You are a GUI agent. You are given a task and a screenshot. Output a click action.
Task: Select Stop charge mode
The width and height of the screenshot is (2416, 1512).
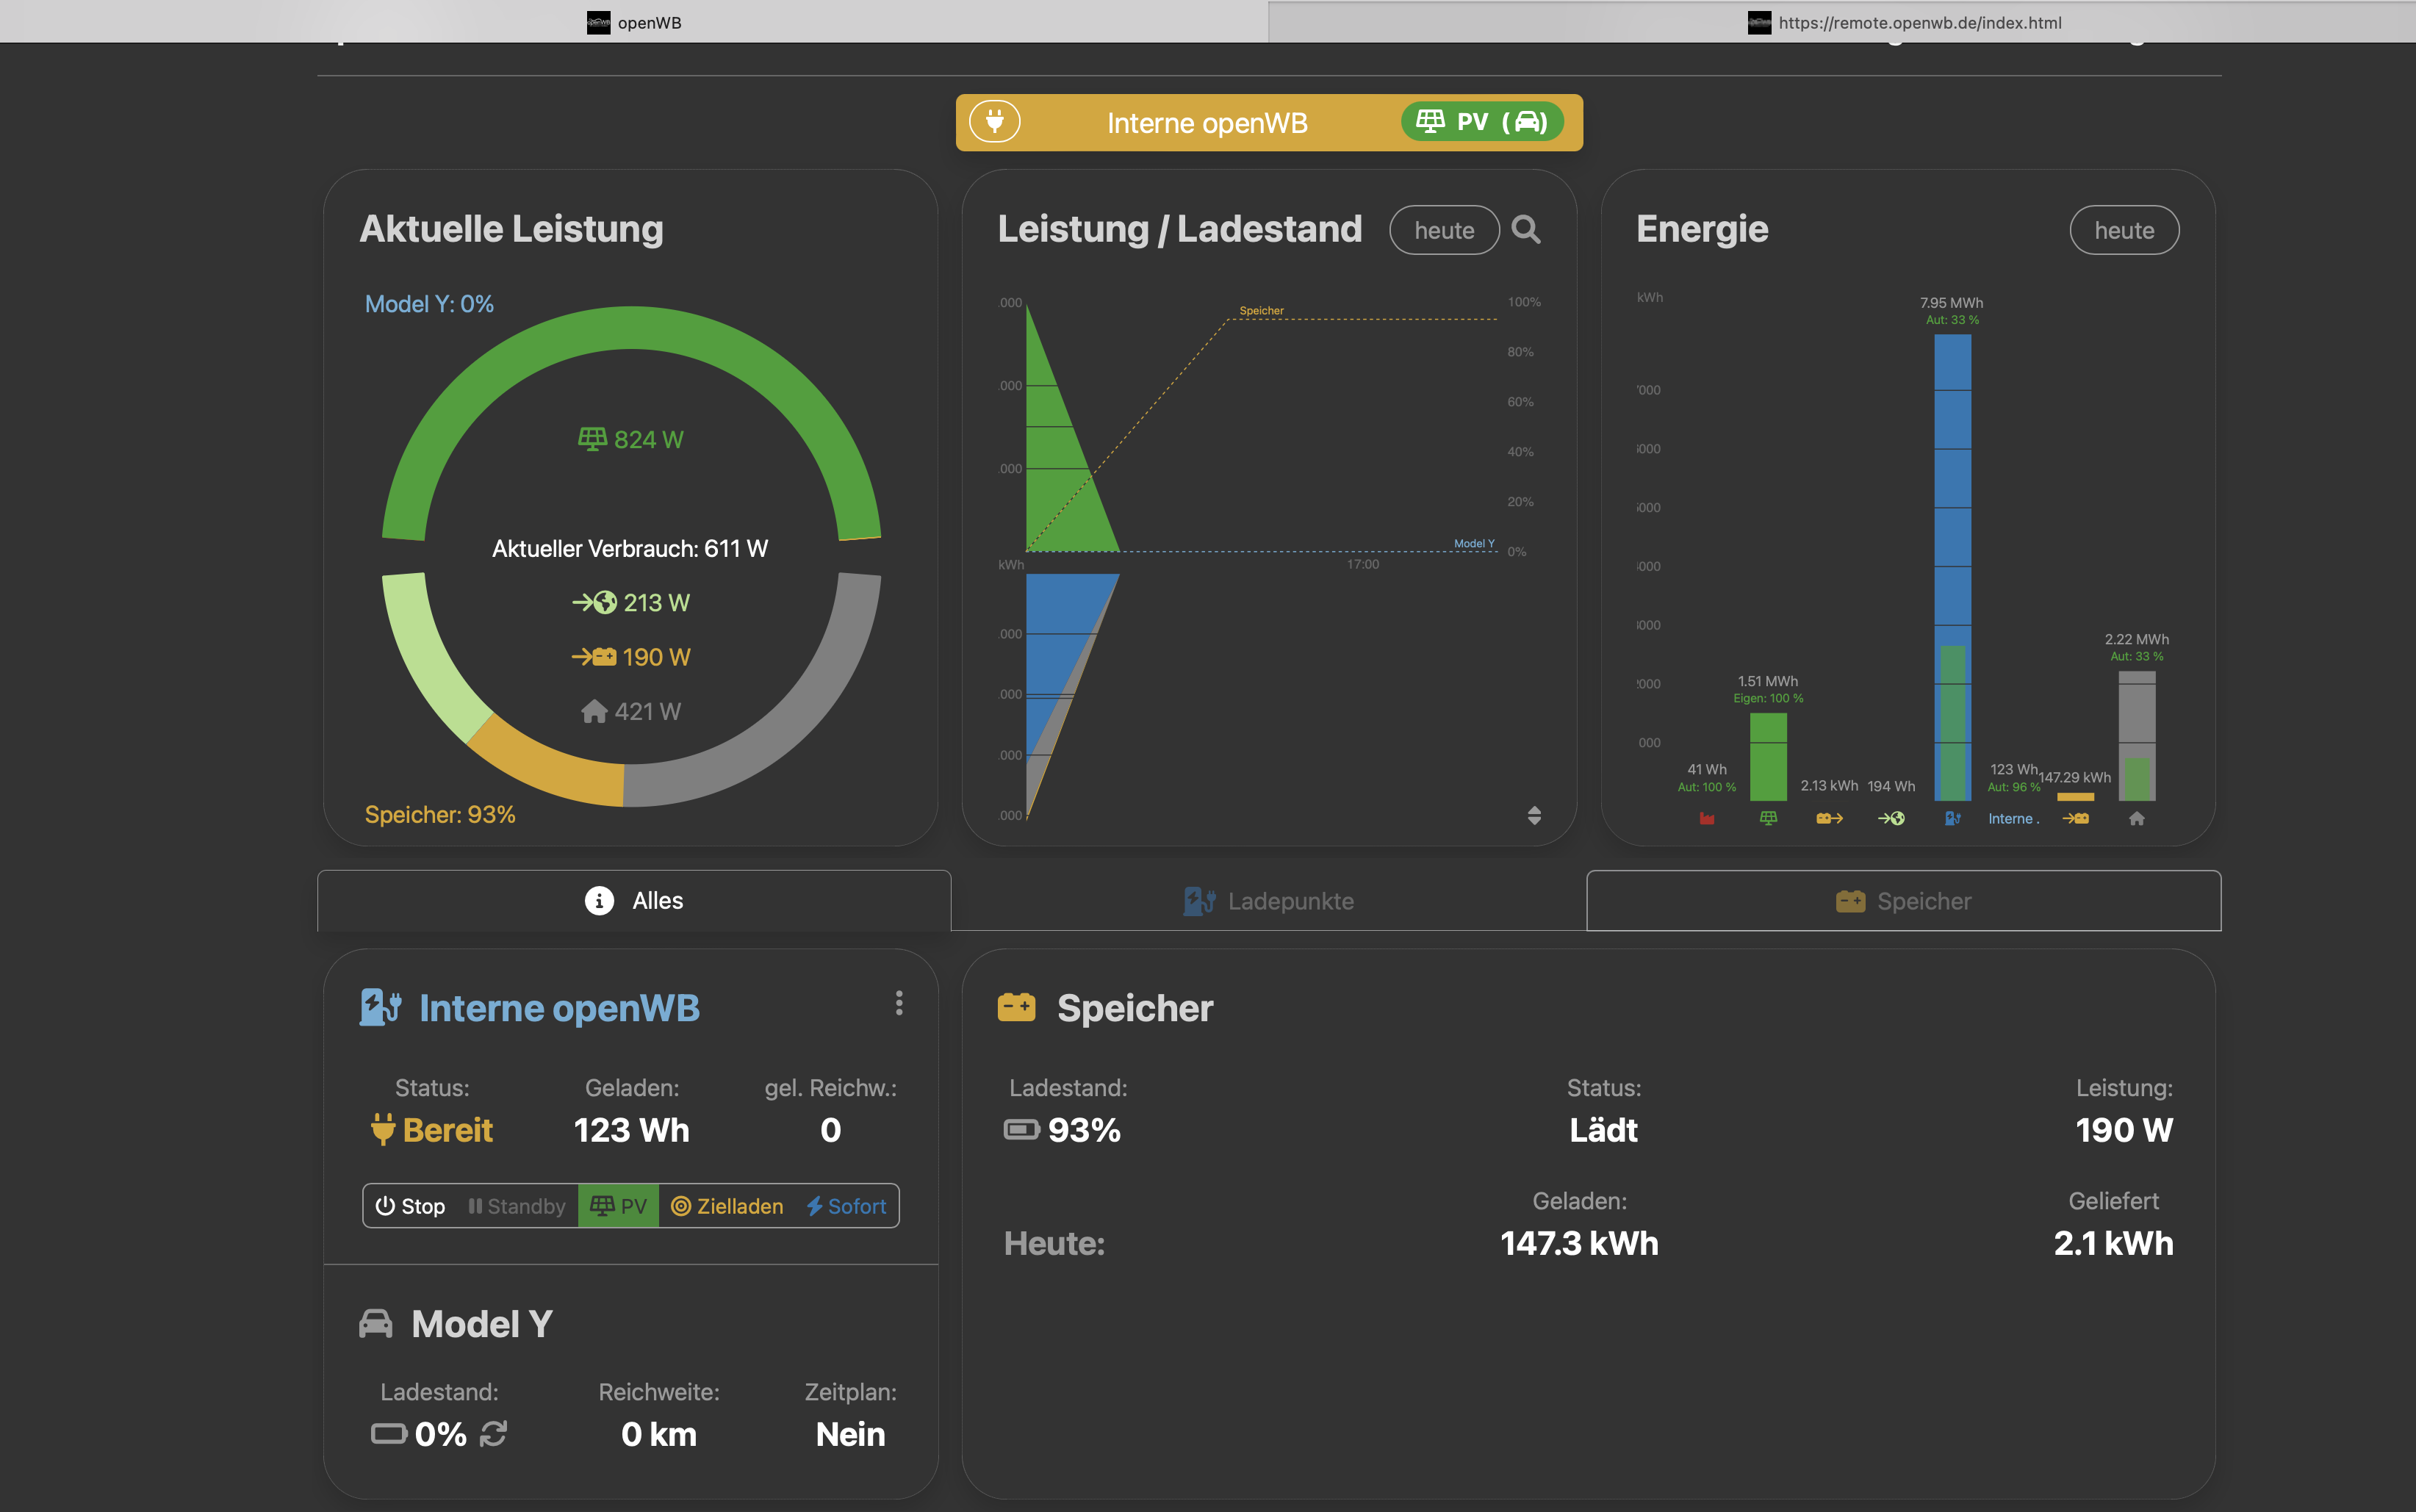pos(410,1206)
